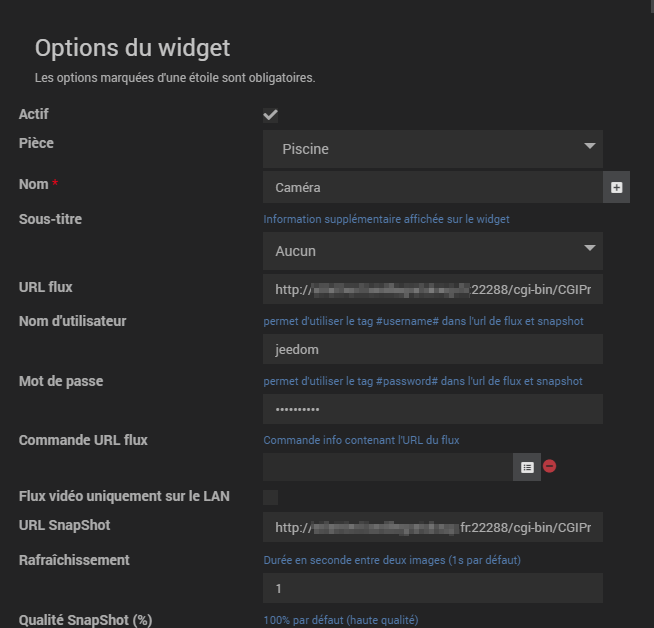Click the Commande info hint text
The height and width of the screenshot is (628, 654).
(361, 439)
